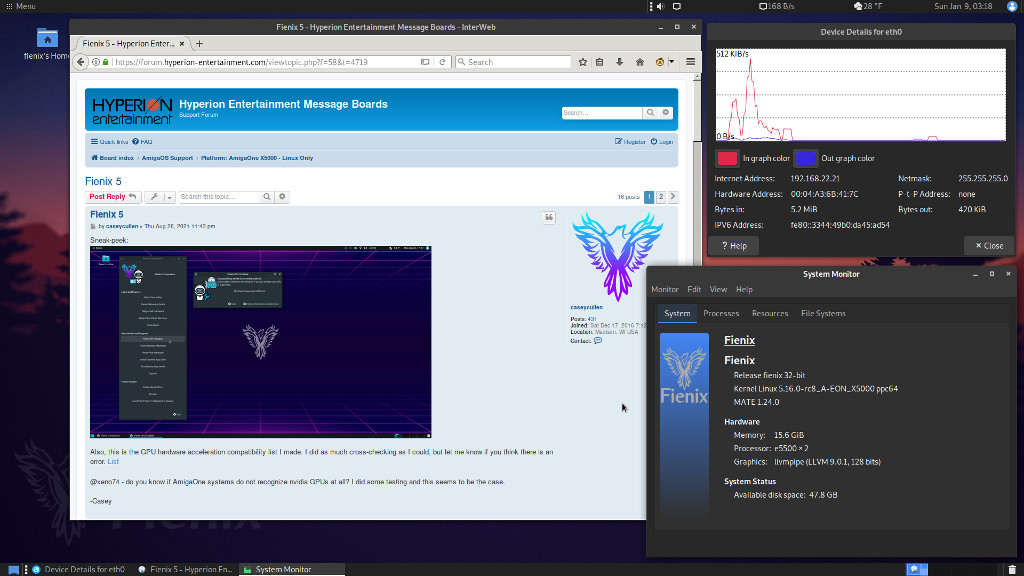This screenshot has width=1024, height=576.
Task: Click the show desktop icon in the bottom panel
Action: 13,569
